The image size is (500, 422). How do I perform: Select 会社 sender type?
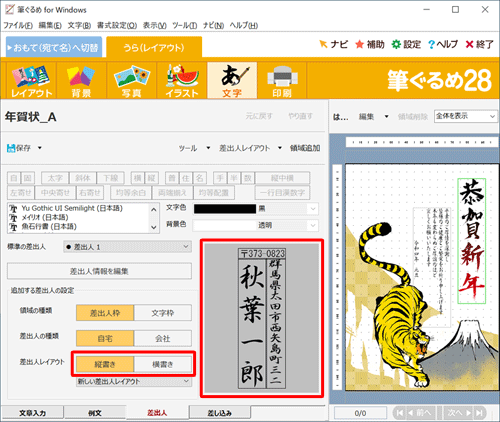tap(163, 339)
